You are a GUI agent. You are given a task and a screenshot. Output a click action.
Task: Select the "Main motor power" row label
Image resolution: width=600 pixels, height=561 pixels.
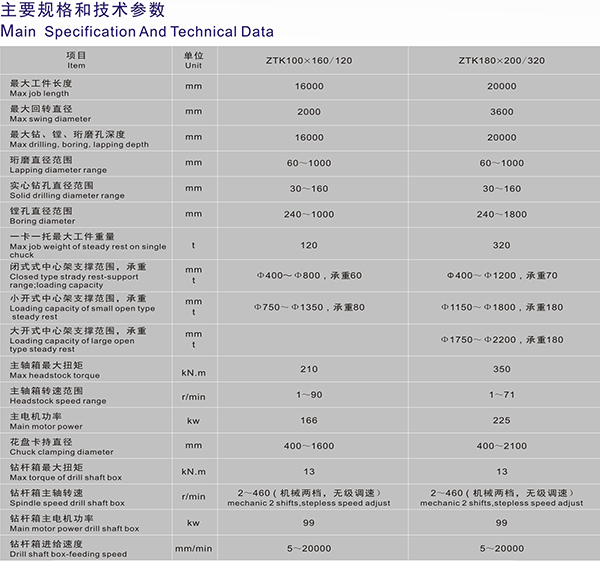coord(45,421)
